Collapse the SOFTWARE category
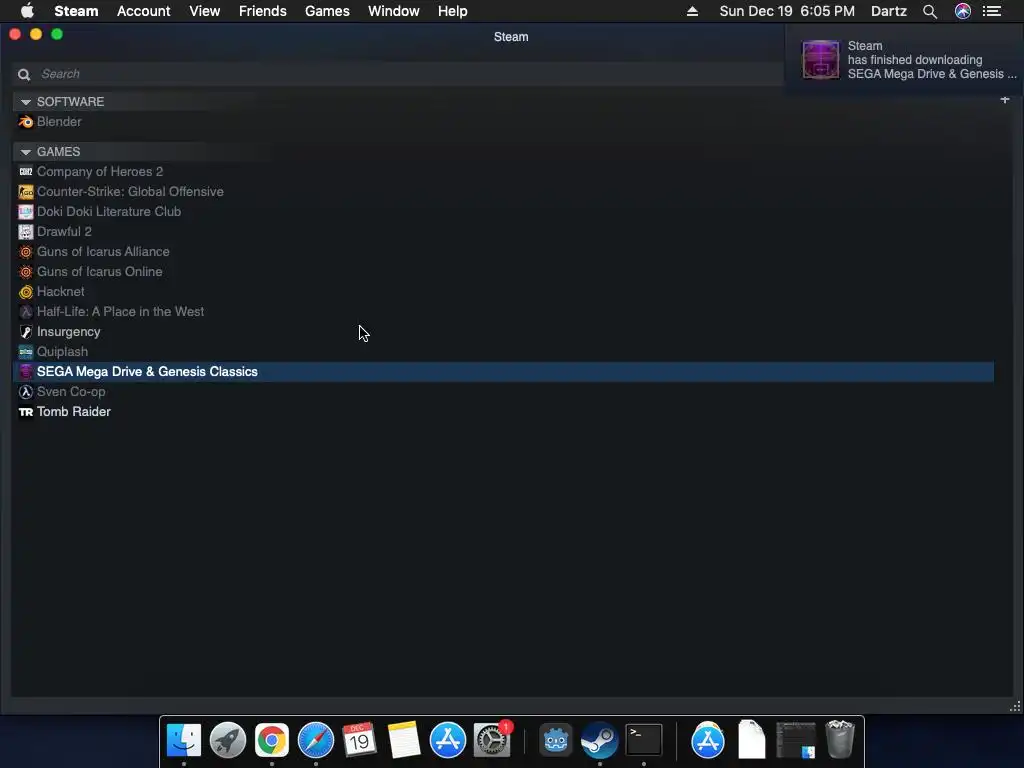This screenshot has height=768, width=1024. tap(25, 102)
